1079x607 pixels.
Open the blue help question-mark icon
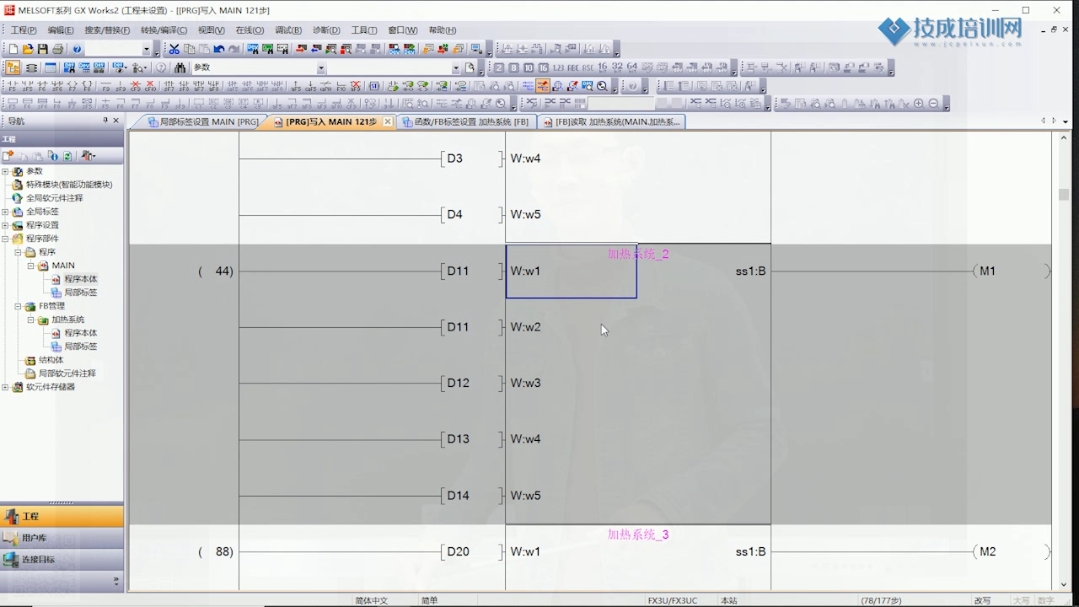click(x=77, y=49)
